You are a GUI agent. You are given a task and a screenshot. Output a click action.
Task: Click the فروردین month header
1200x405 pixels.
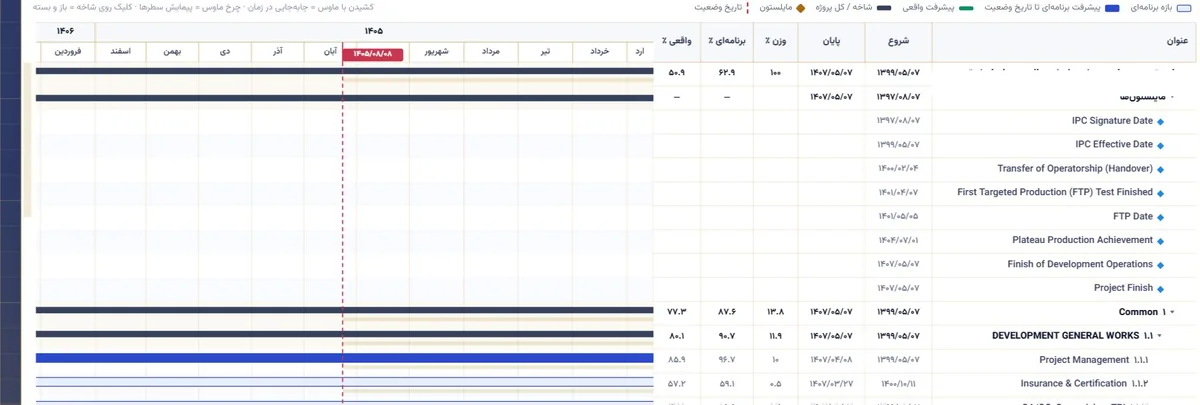coord(67,50)
